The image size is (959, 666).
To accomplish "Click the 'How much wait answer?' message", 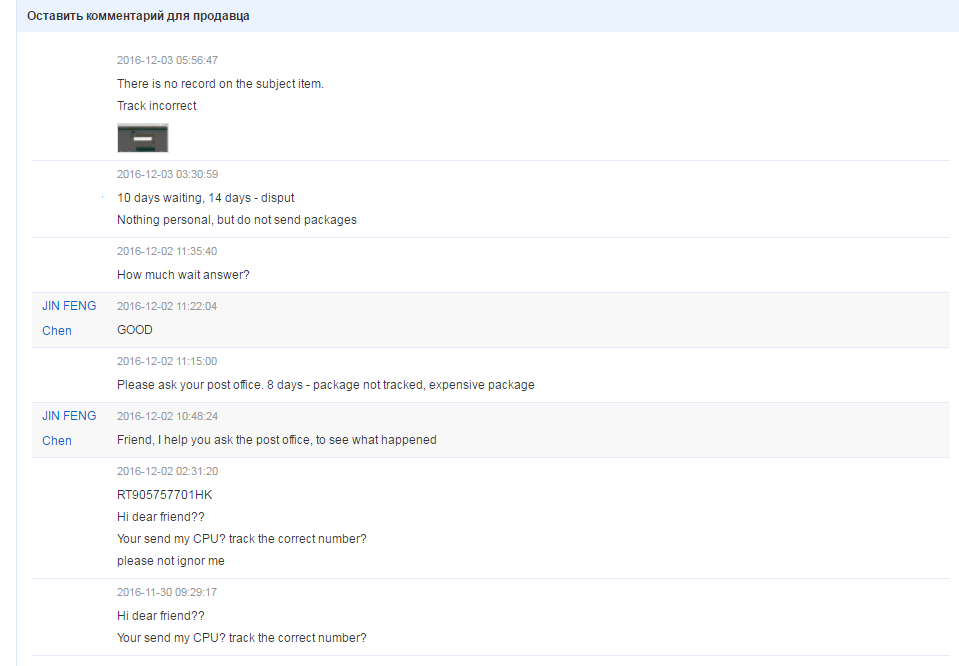I will click(183, 275).
